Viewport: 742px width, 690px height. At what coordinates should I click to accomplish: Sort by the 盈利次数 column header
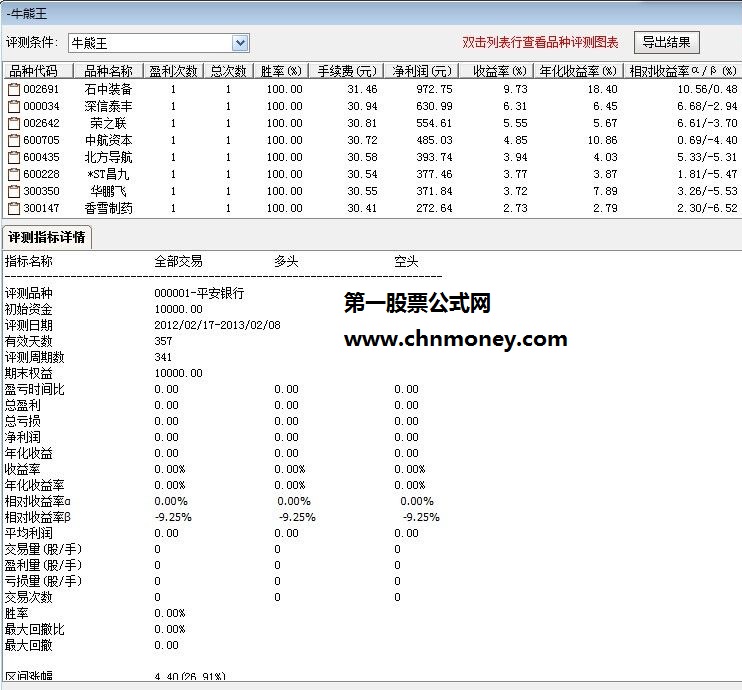[x=173, y=71]
